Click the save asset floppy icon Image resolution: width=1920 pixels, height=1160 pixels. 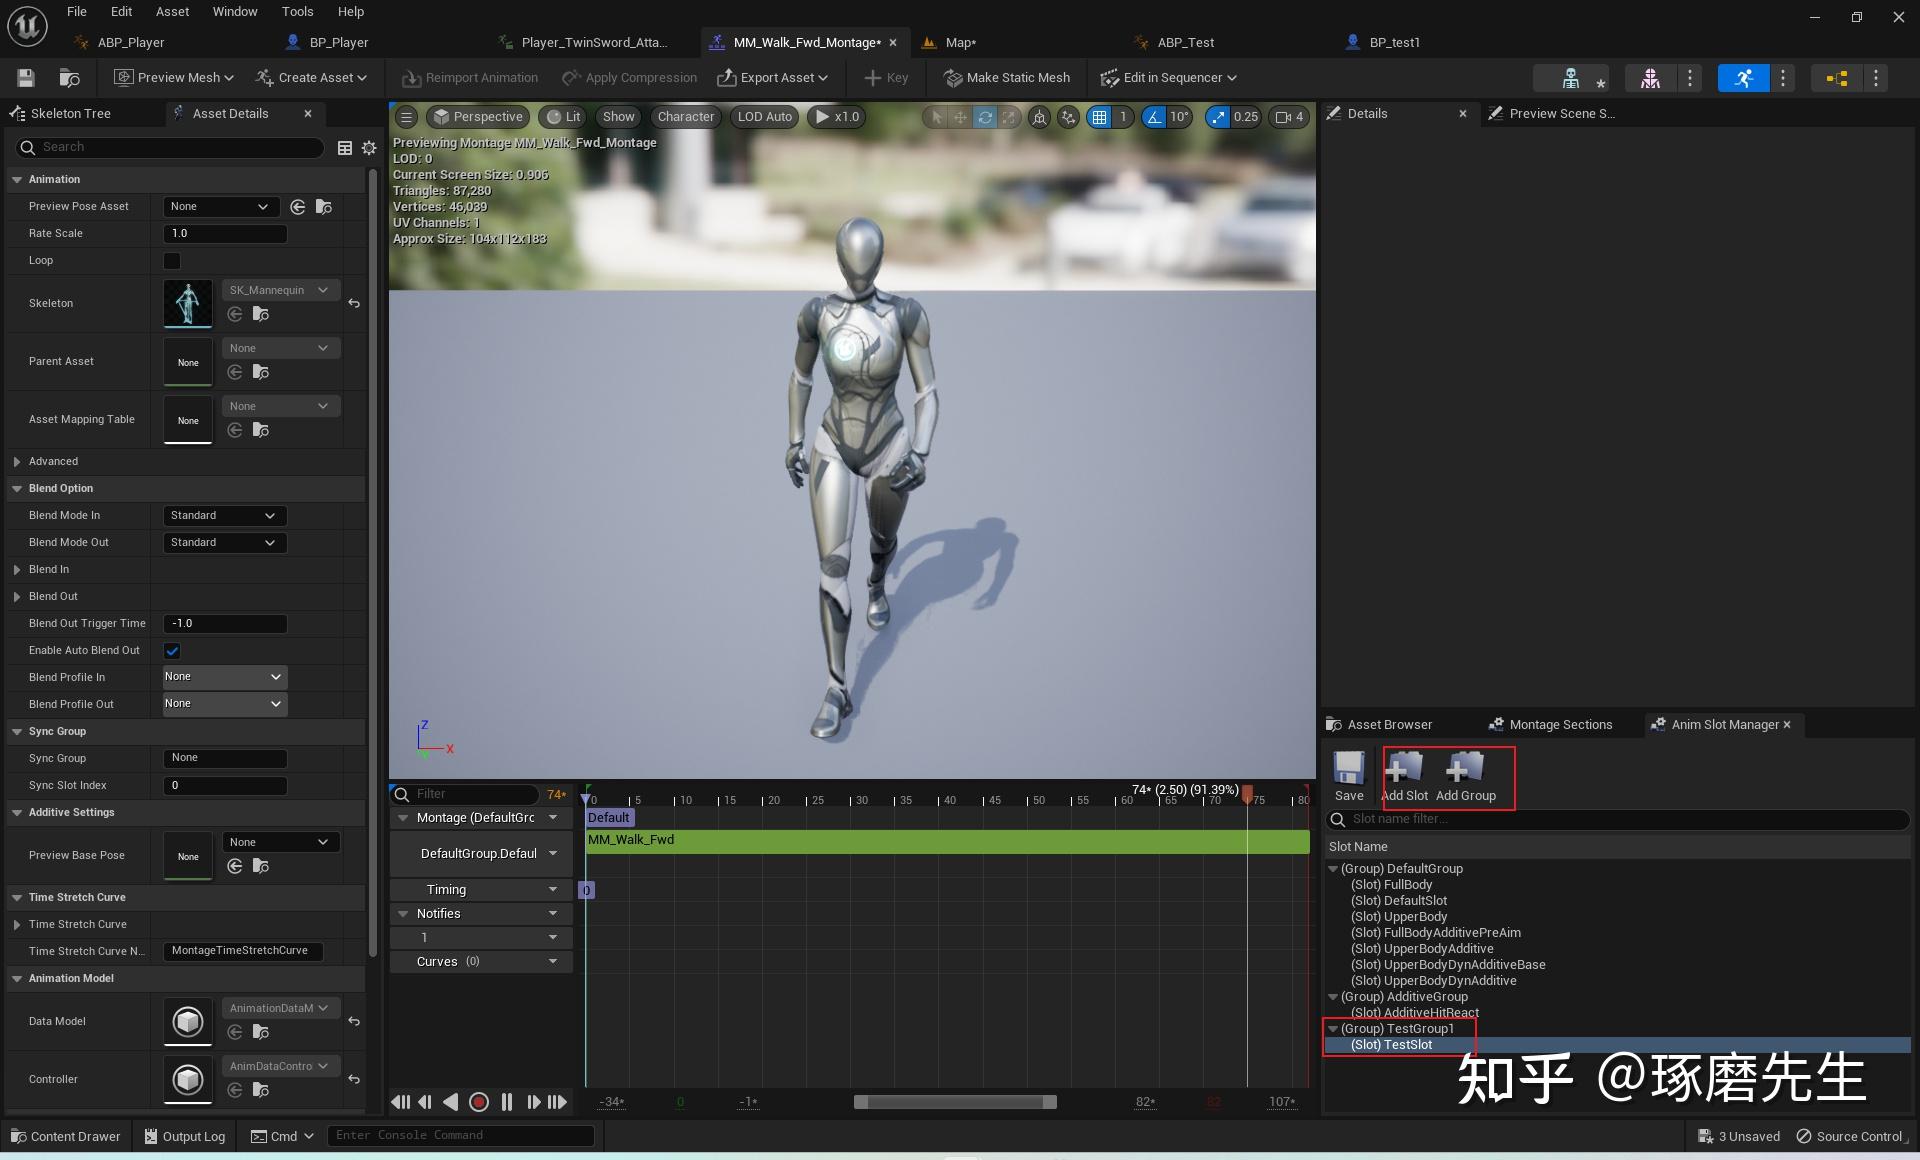pyautogui.click(x=26, y=78)
